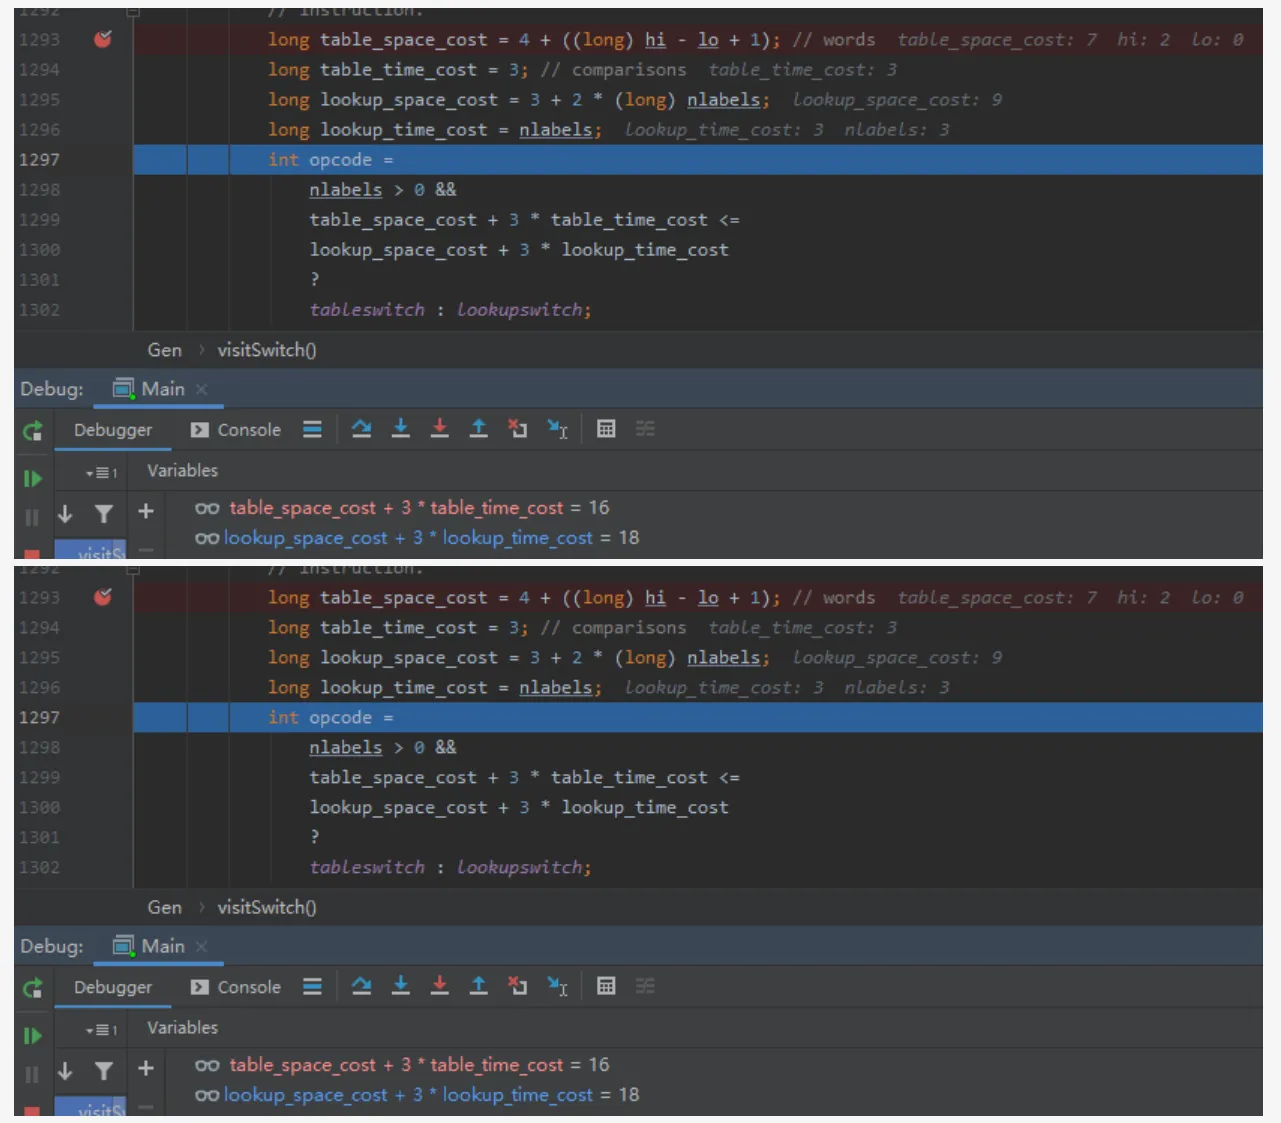Click tableswitch in the lower editor code
1281x1123 pixels.
click(x=367, y=867)
